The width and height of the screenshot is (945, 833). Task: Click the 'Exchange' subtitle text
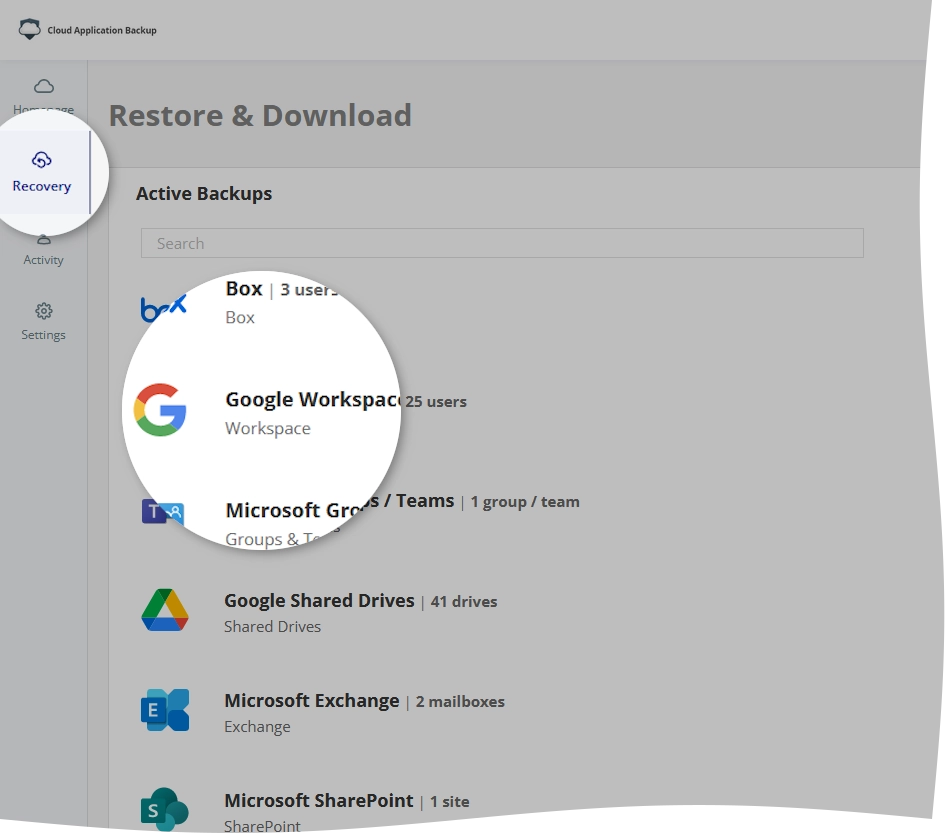point(257,727)
